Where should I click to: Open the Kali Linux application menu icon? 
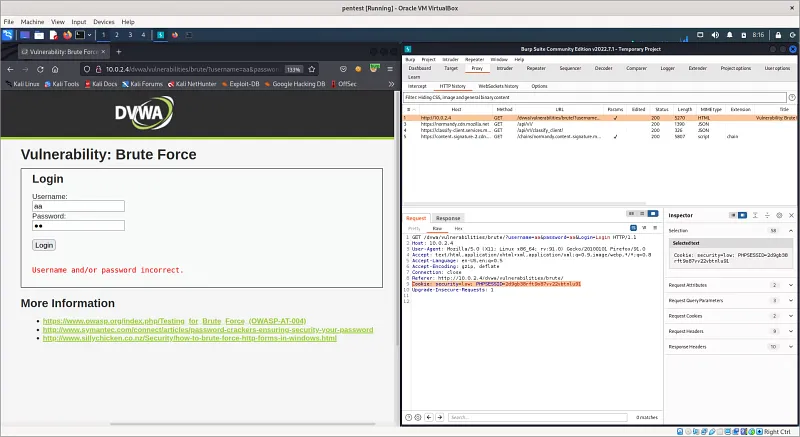tap(7, 35)
